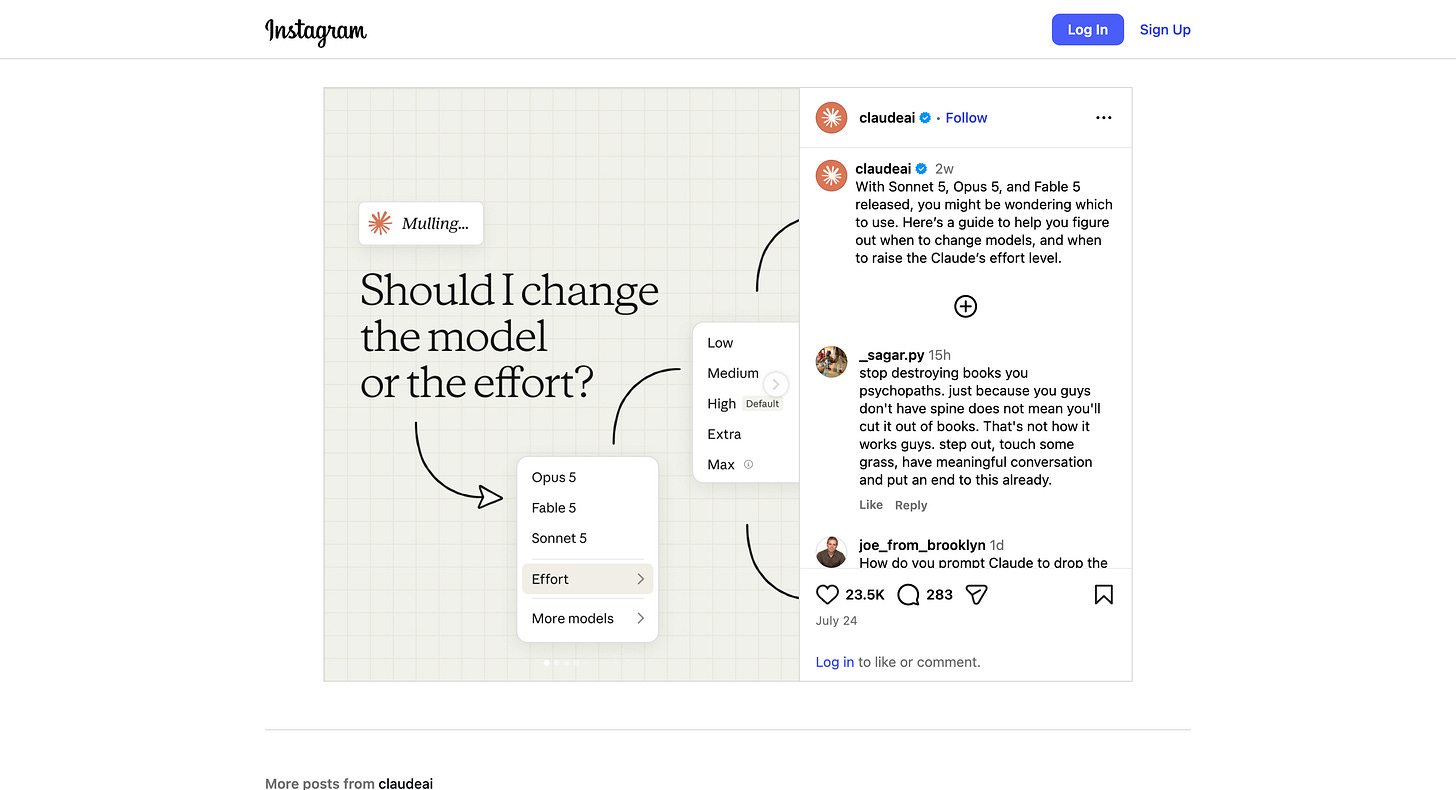Click the Log In button
The image size is (1456, 790).
(x=1088, y=30)
